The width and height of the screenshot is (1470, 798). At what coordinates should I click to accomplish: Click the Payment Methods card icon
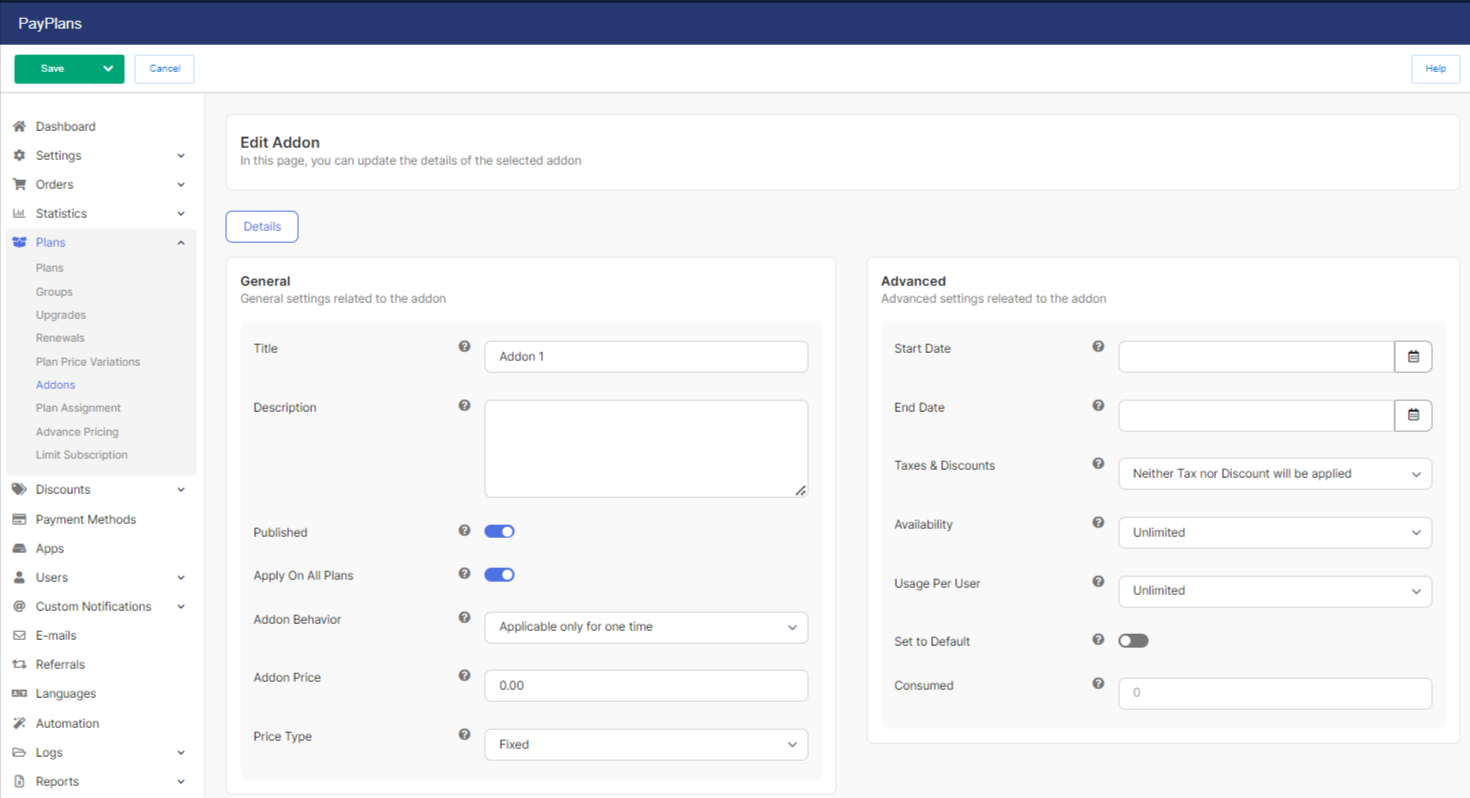[19, 519]
